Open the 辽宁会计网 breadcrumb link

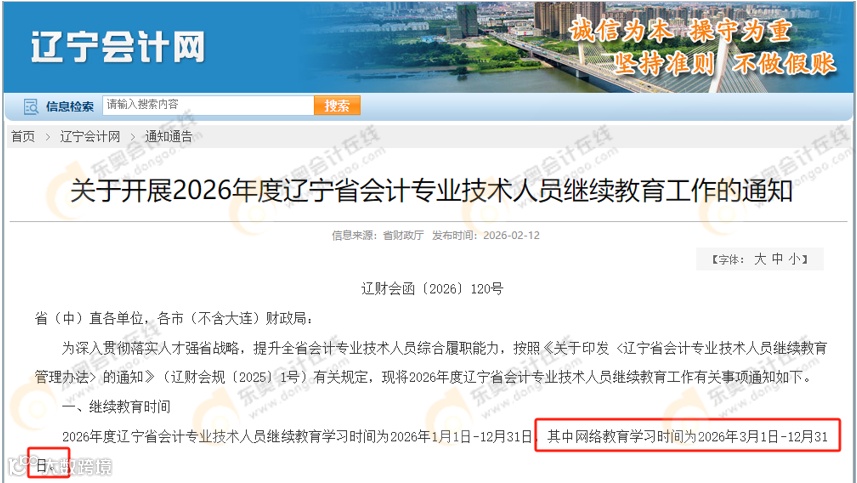tap(90, 137)
